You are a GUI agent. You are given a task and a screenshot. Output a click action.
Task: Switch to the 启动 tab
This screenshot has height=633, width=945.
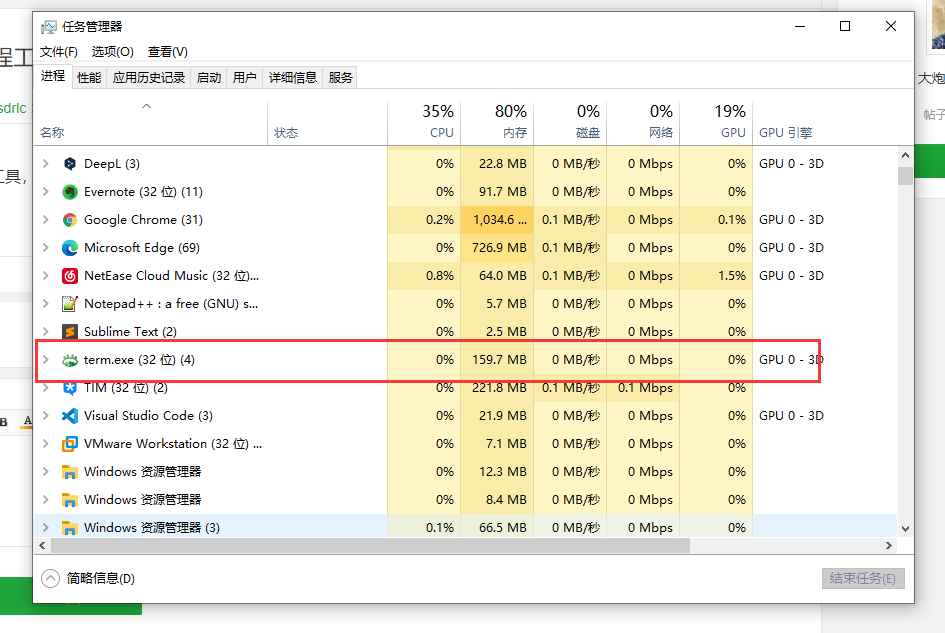tap(209, 78)
